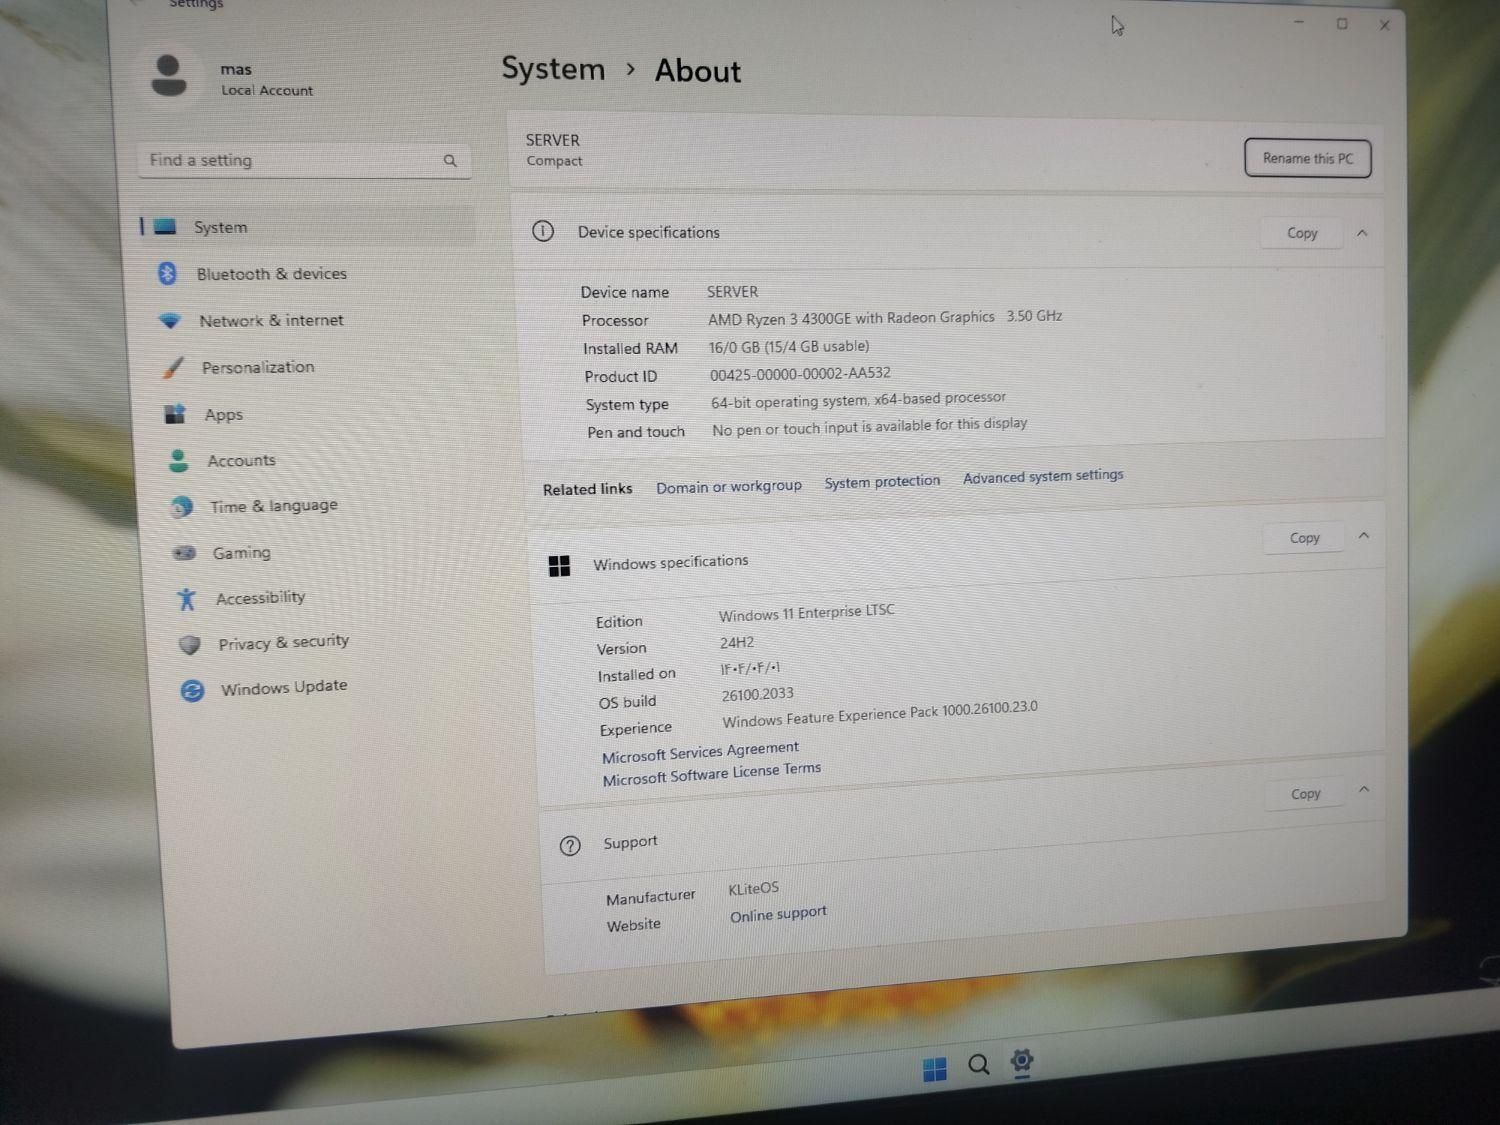Click the Time & language globe icon
The height and width of the screenshot is (1125, 1500).
click(x=181, y=507)
